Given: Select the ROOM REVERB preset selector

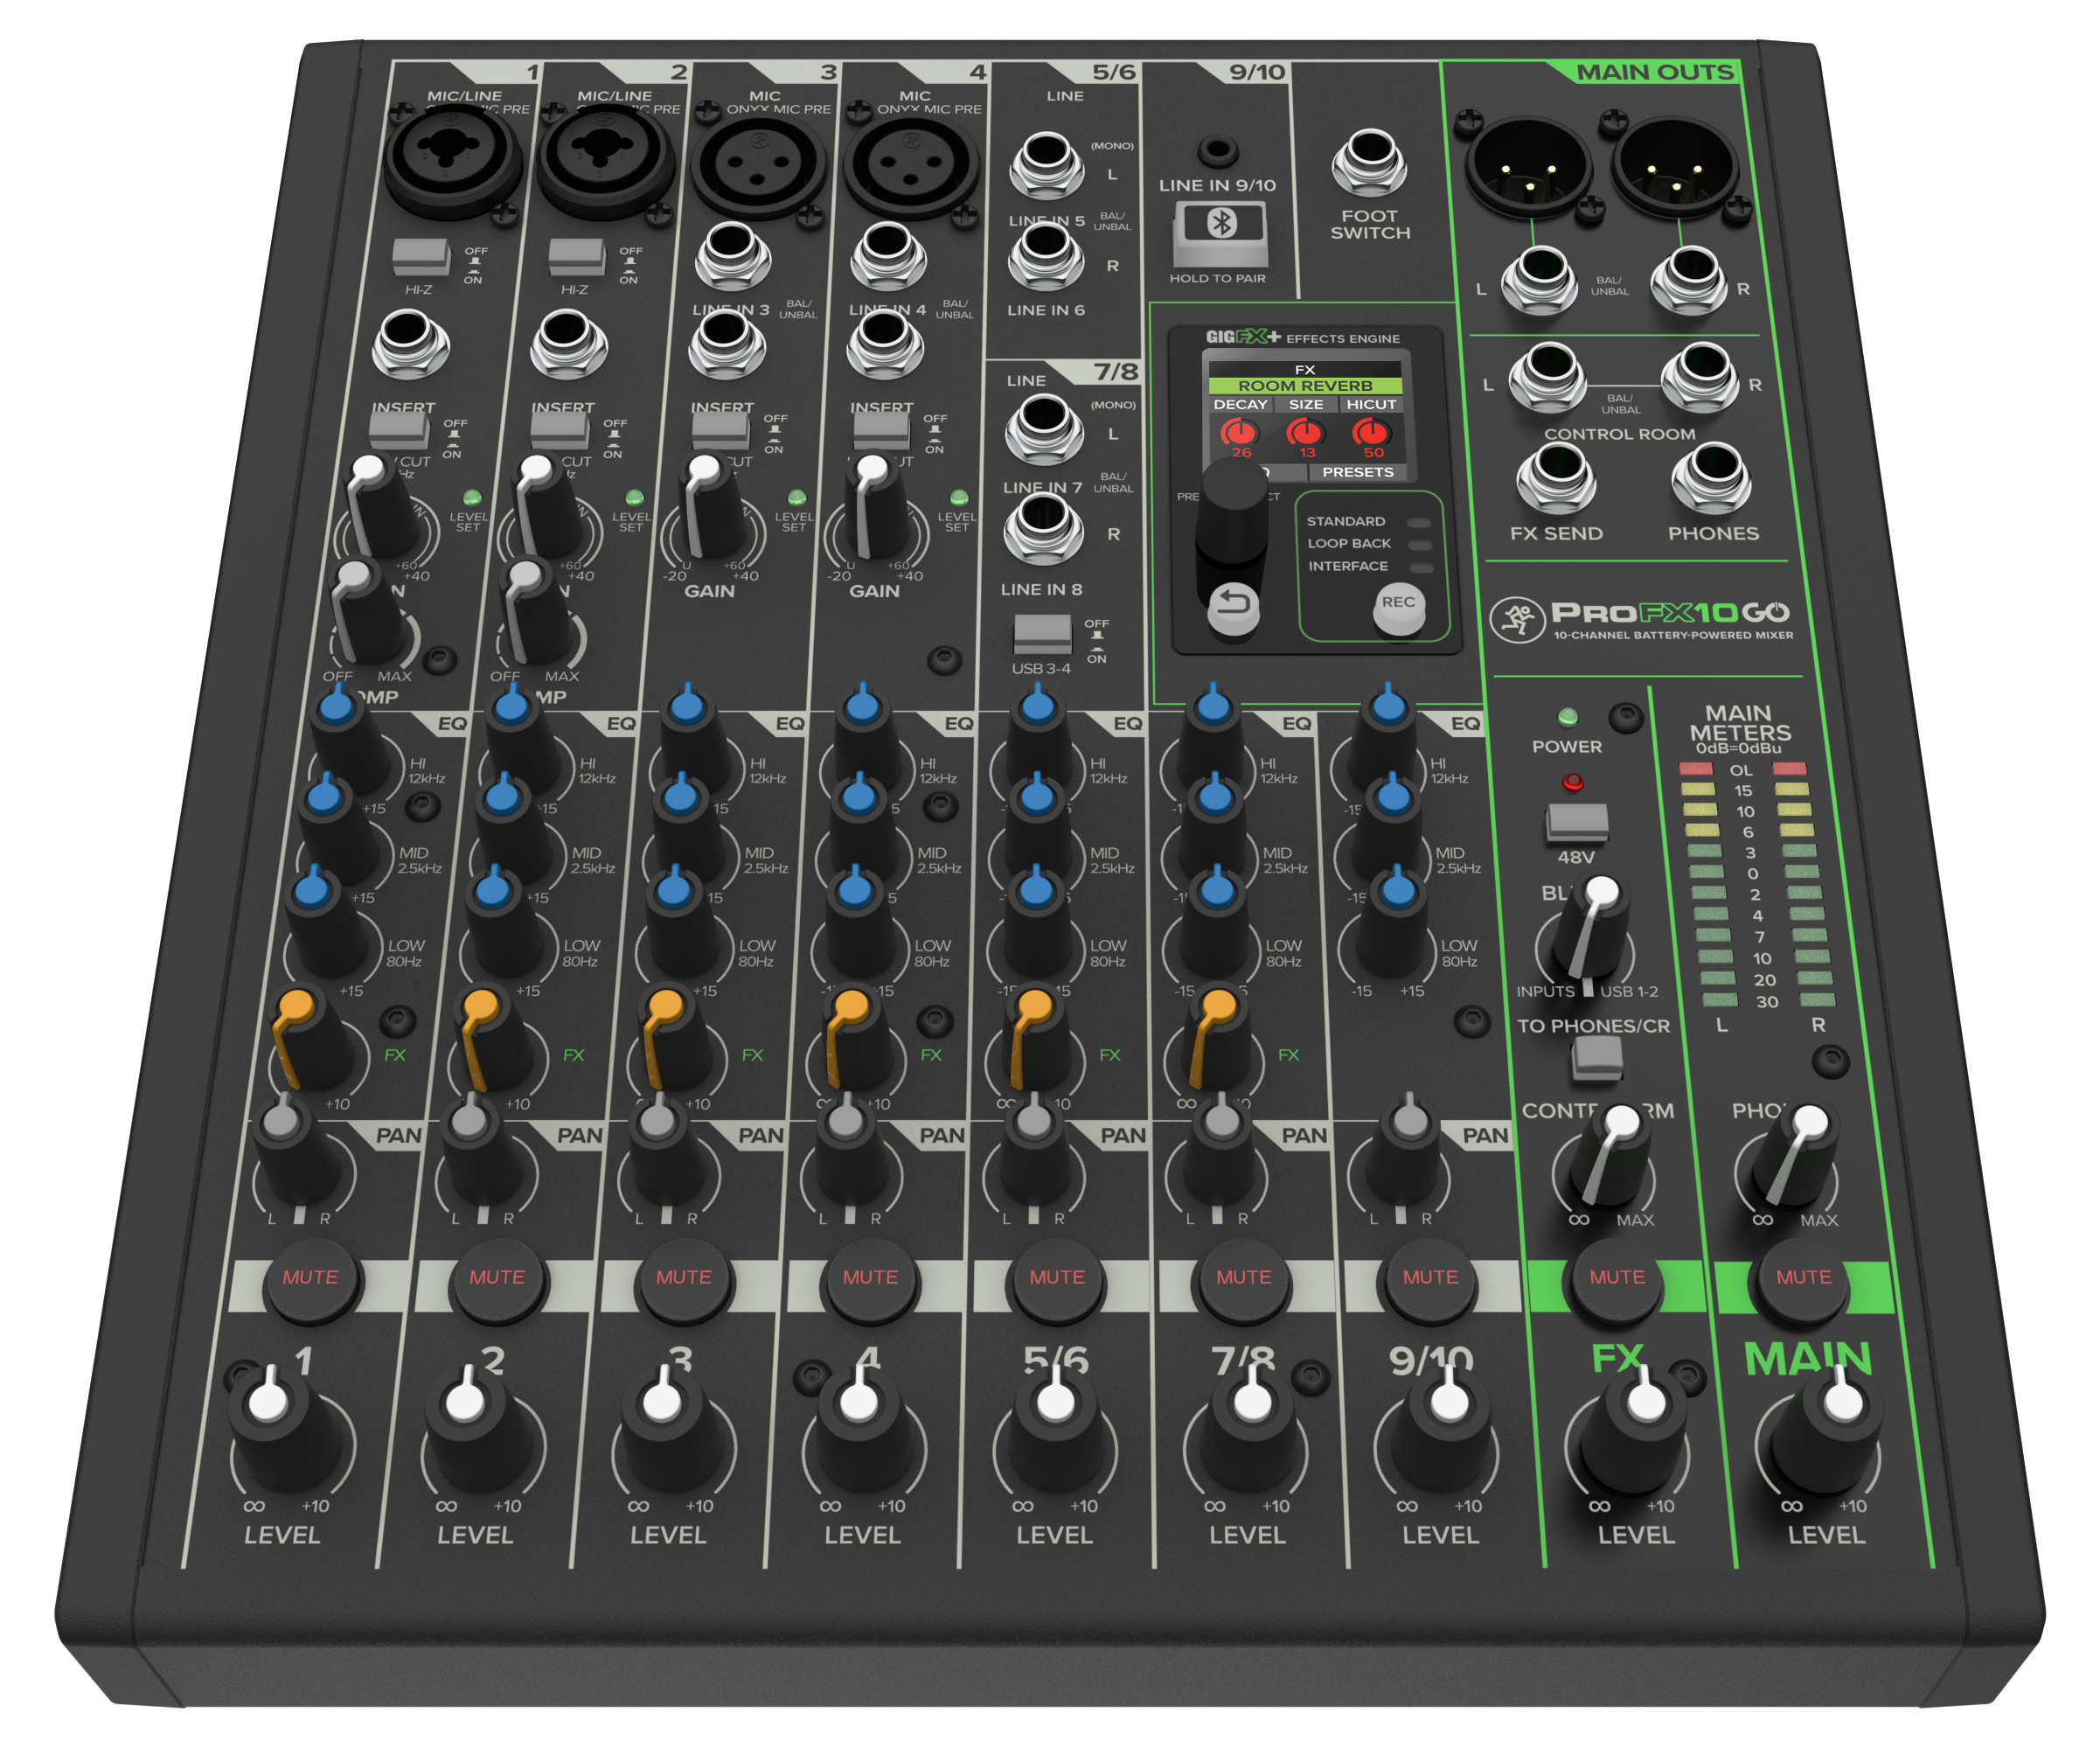Looking at the screenshot, I should (x=1307, y=386).
